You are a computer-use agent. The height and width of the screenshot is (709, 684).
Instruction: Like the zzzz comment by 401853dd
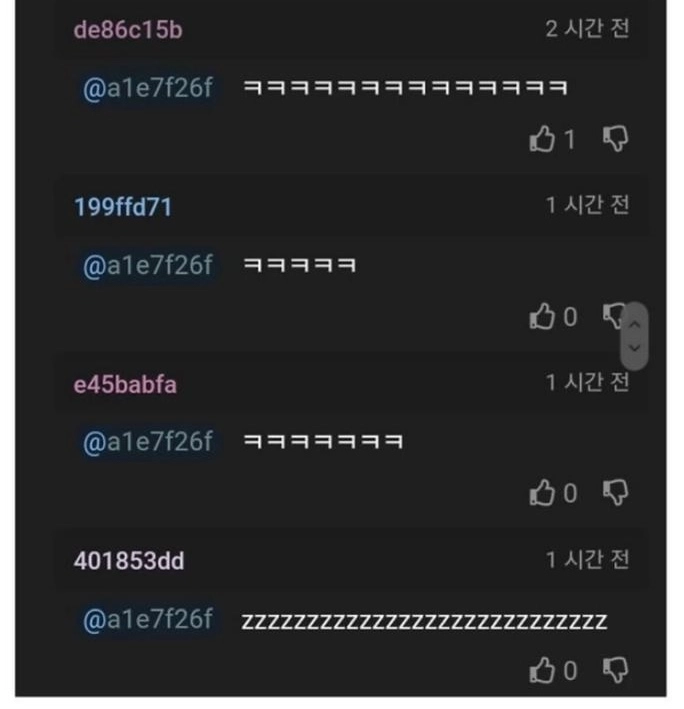click(x=542, y=670)
